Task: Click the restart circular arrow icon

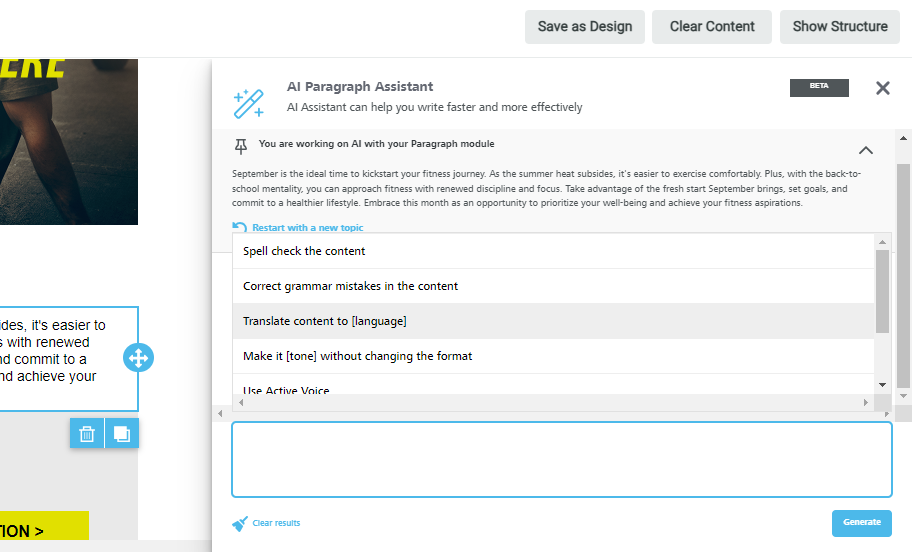Action: click(239, 228)
